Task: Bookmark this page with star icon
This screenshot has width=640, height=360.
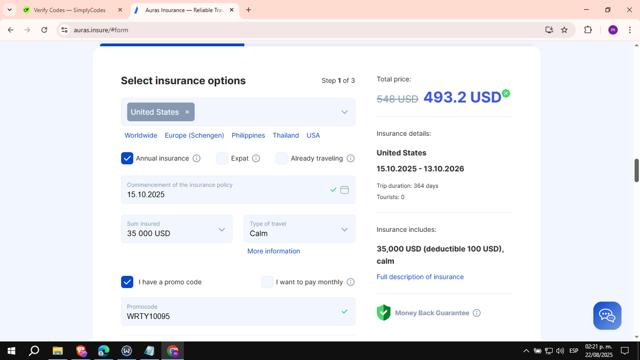Action: (x=564, y=30)
